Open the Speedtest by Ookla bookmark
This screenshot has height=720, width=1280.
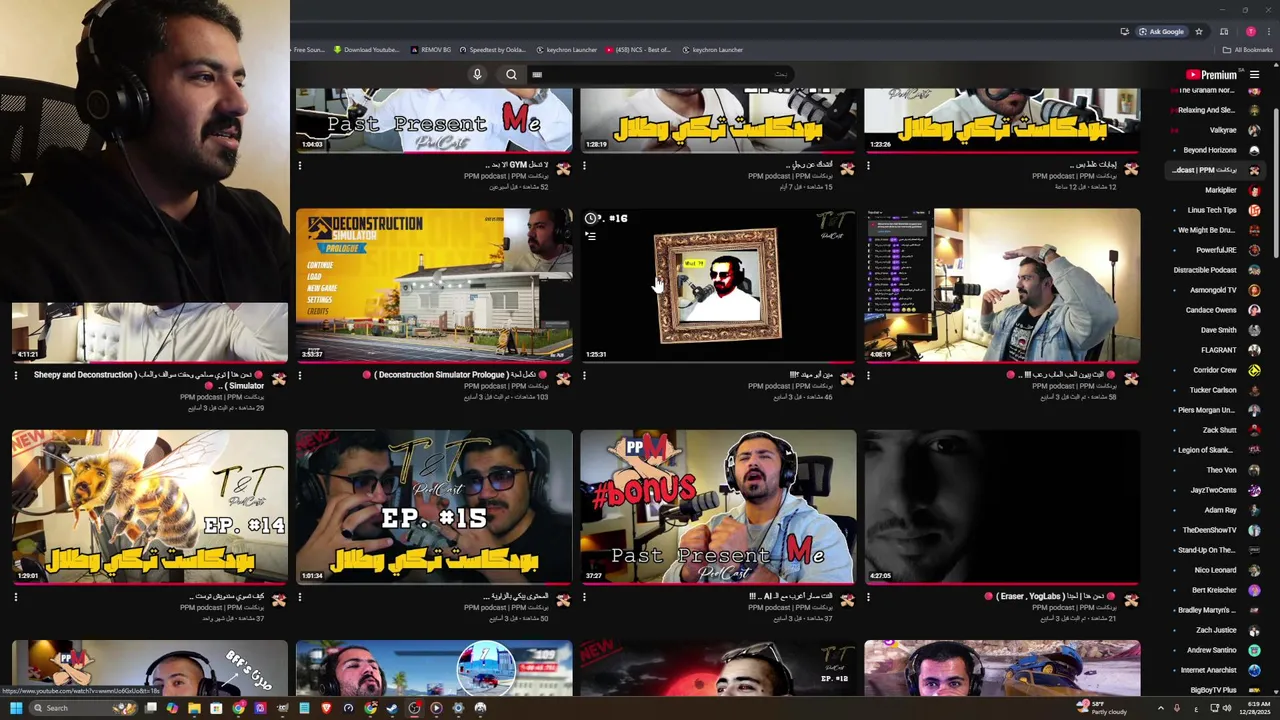(492, 50)
